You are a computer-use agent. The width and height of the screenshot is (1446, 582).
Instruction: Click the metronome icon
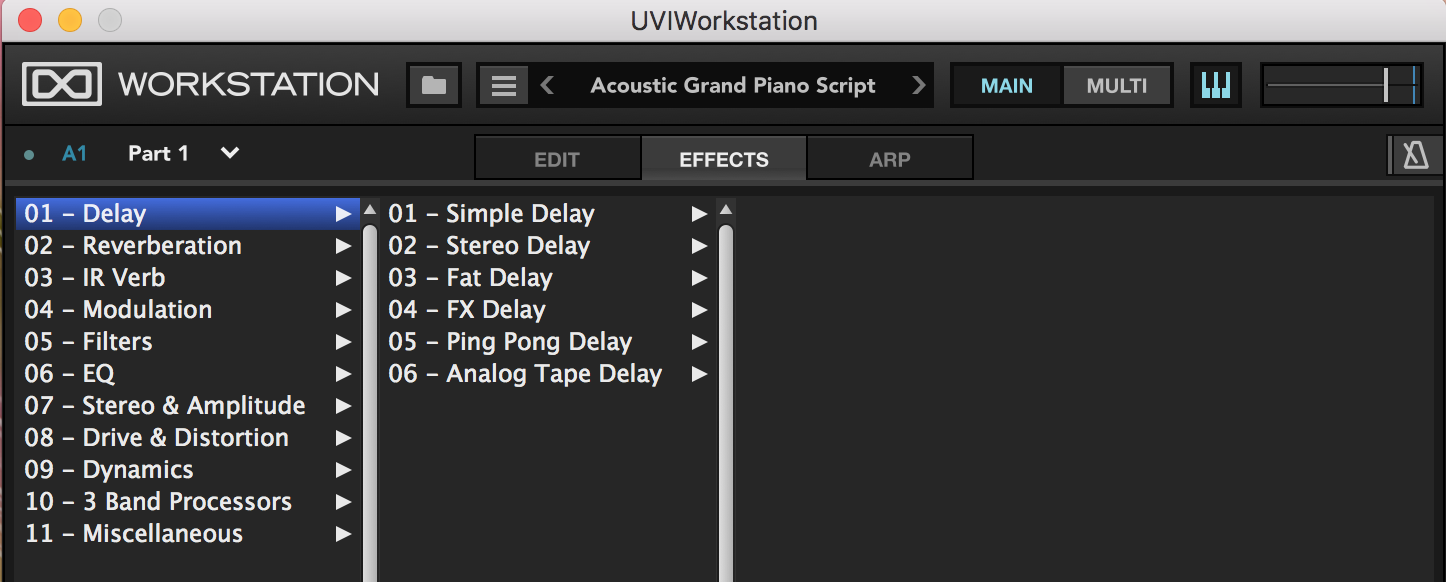[x=1416, y=155]
